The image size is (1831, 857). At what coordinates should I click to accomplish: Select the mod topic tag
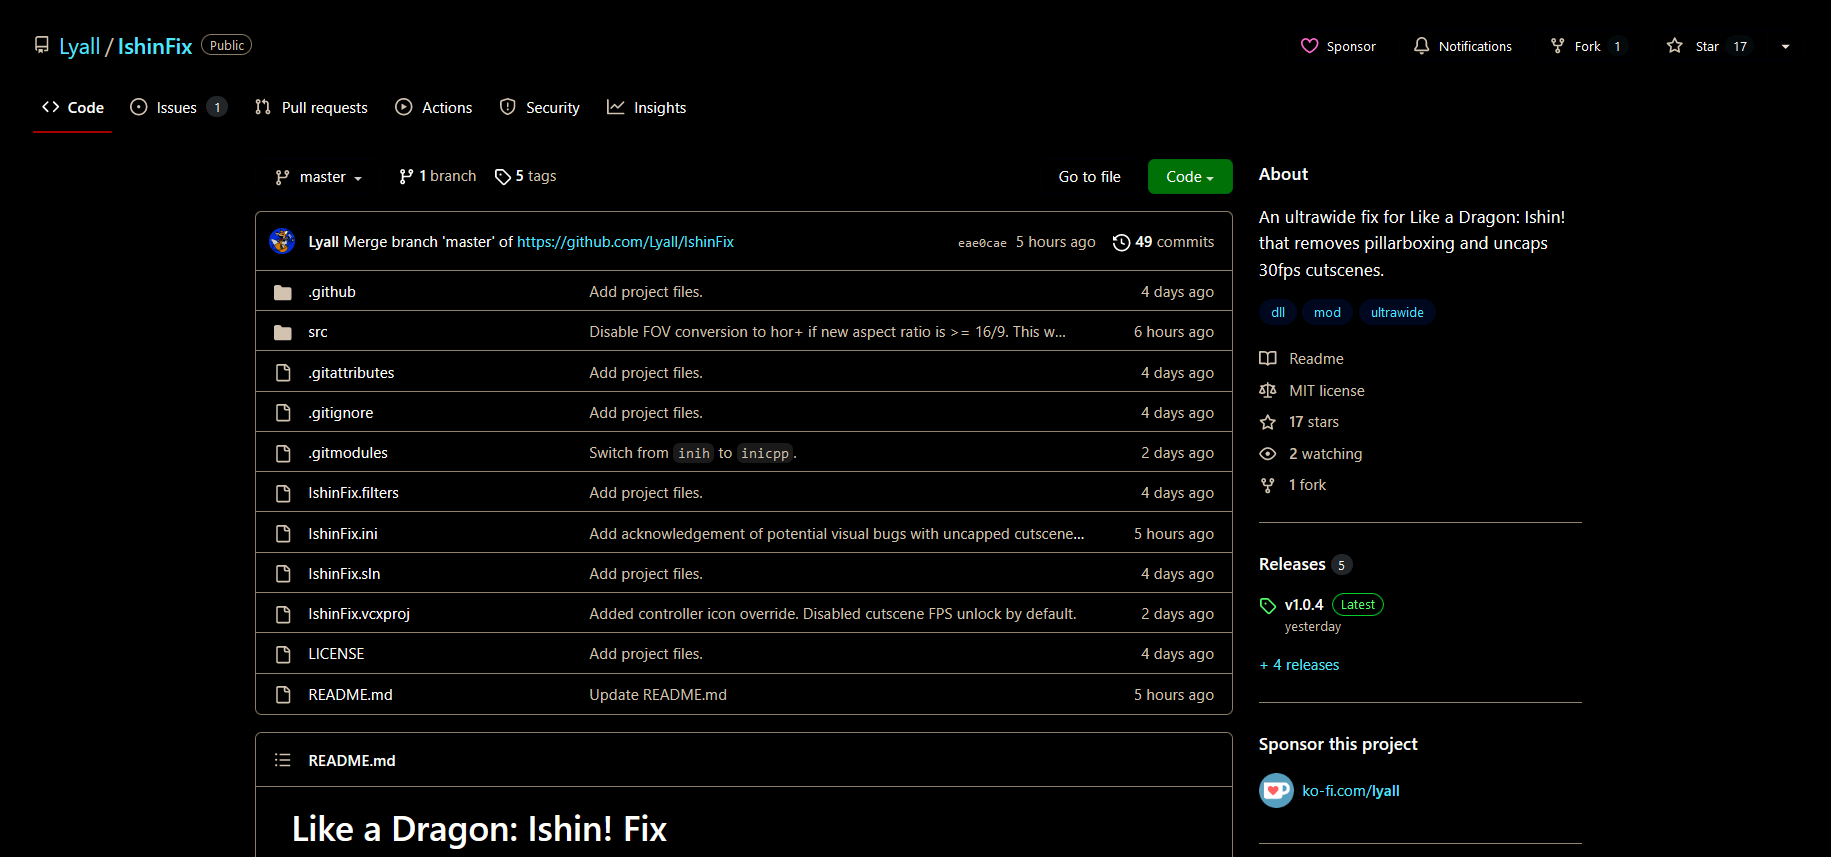click(x=1327, y=312)
